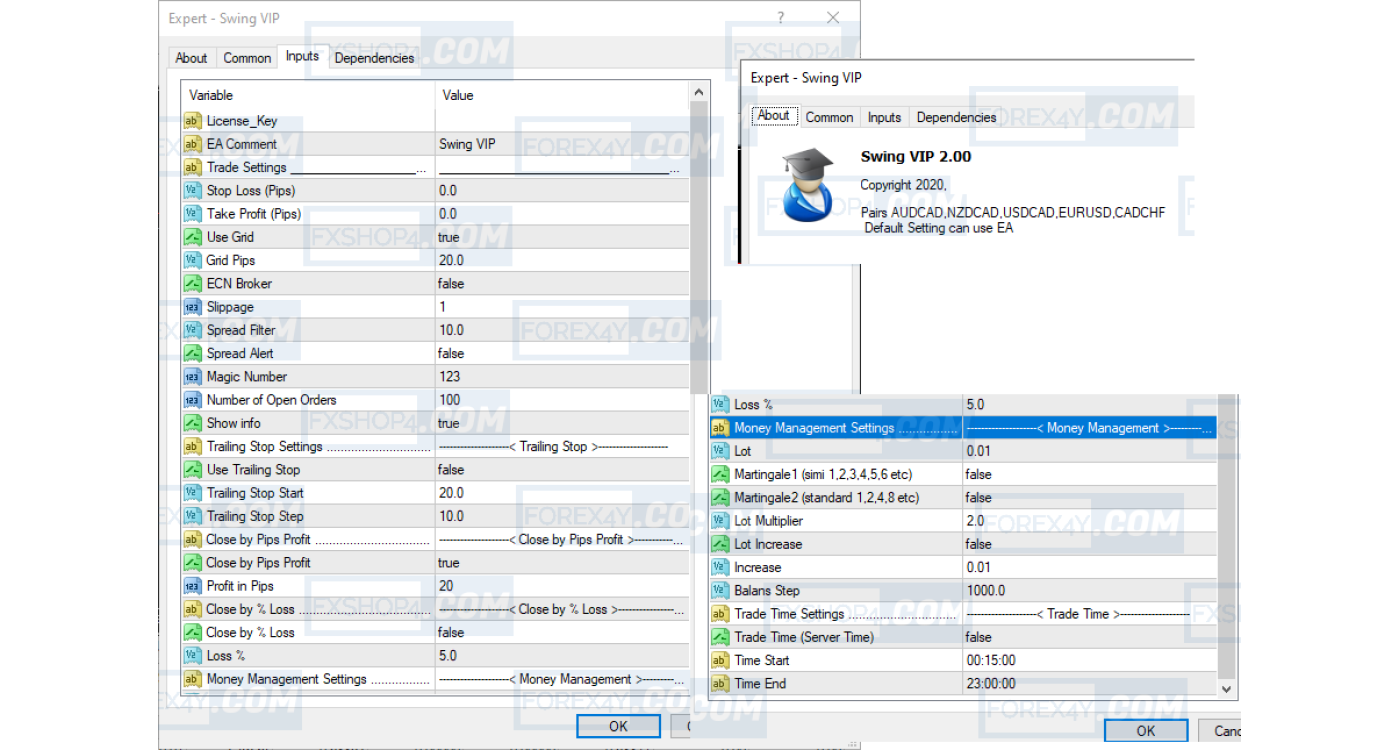Viewport: 1400px width, 750px height.
Task: Switch to the Dependencies tab in left dialog
Action: [374, 58]
